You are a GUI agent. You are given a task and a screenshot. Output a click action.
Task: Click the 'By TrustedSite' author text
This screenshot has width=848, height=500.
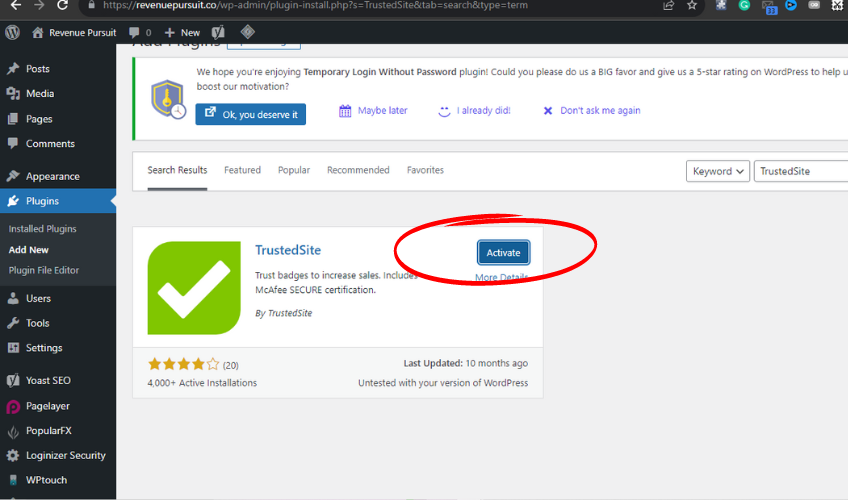(x=283, y=313)
